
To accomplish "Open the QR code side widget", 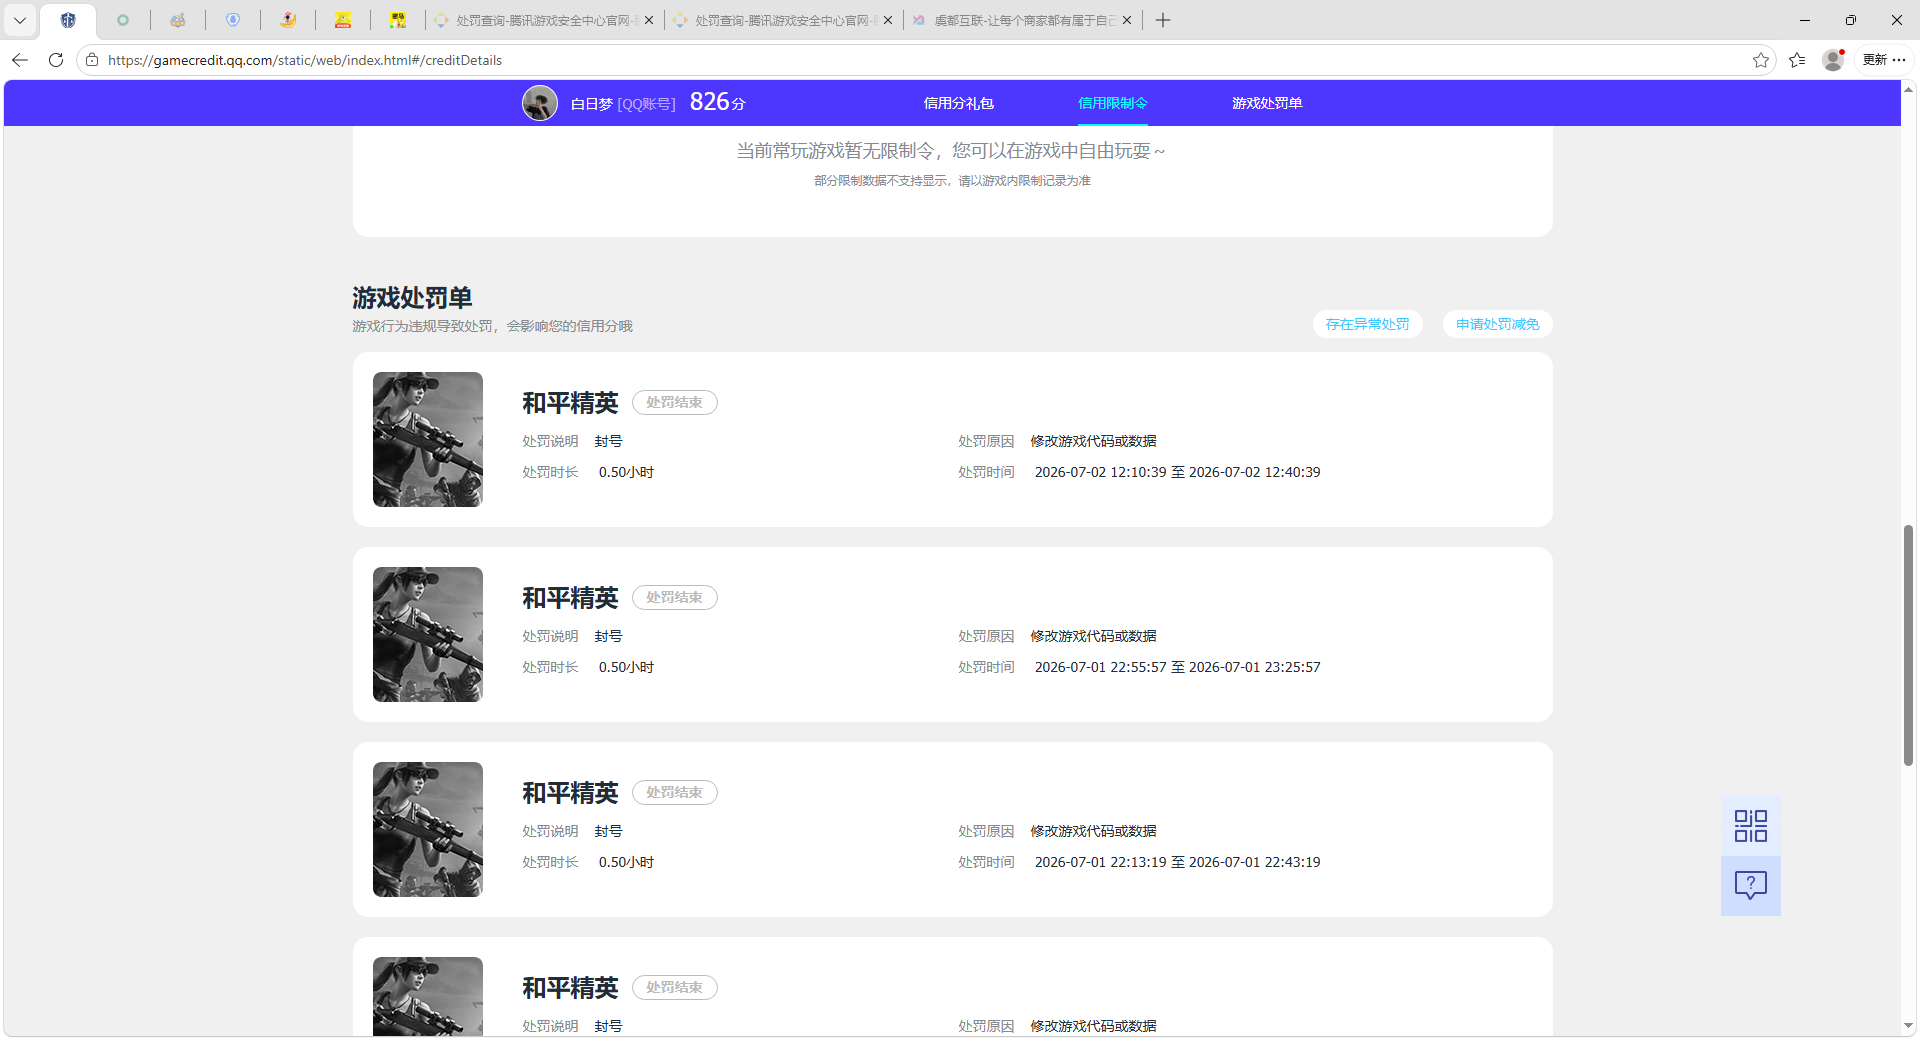I will point(1750,826).
